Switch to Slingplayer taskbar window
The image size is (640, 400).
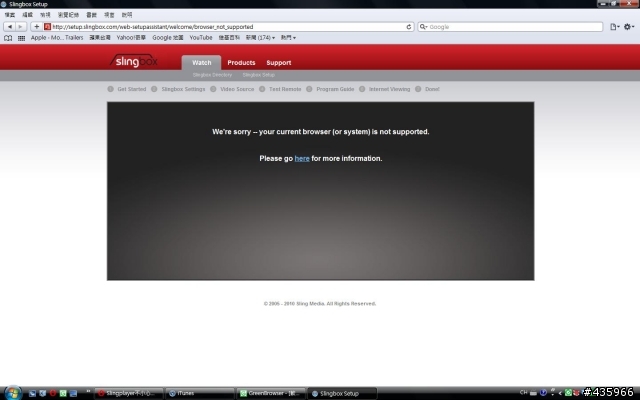click(129, 393)
